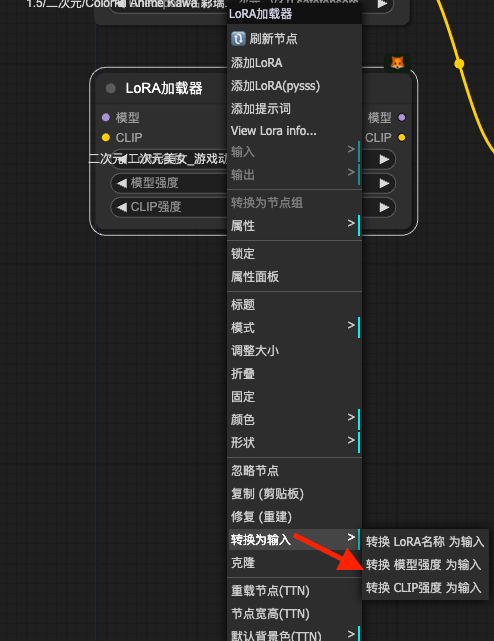Increase 模型强度 with right arrow
494x641 pixels.
pyautogui.click(x=384, y=183)
